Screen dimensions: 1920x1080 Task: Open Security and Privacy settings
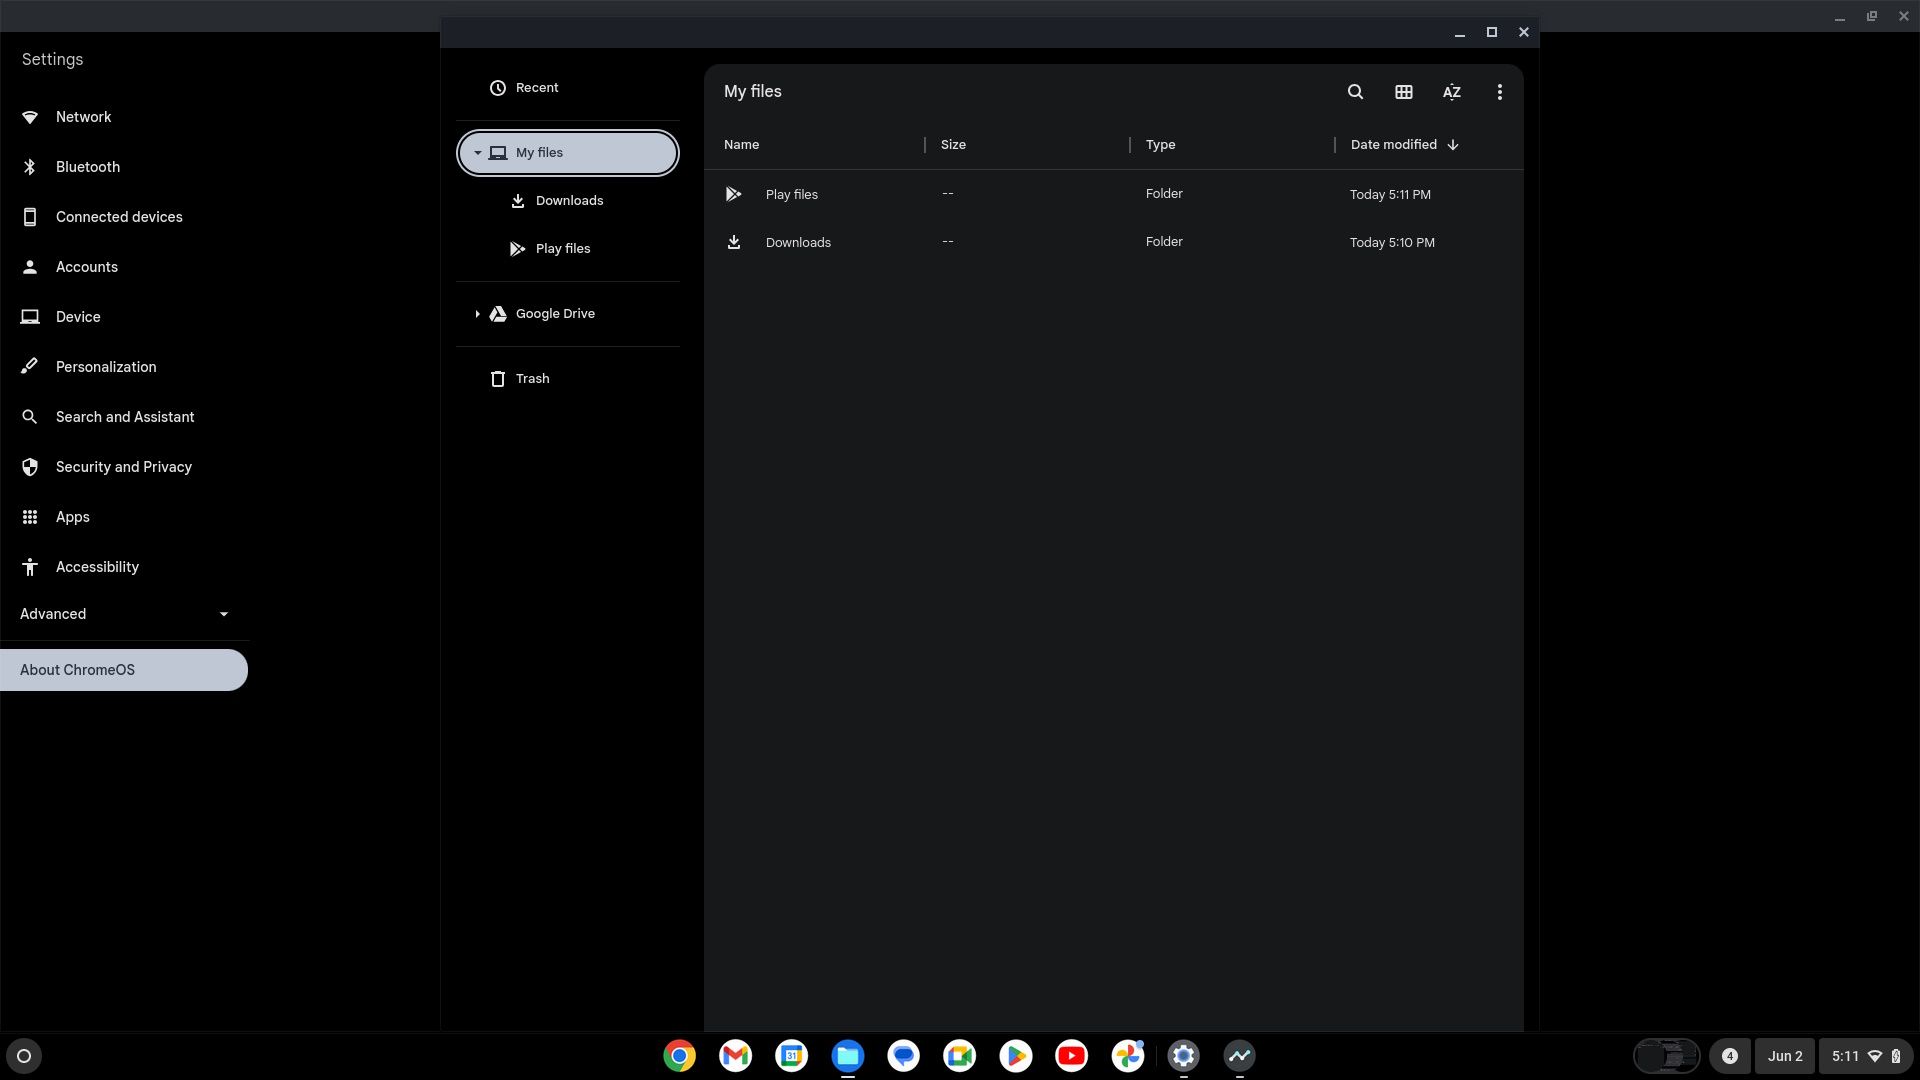click(124, 467)
